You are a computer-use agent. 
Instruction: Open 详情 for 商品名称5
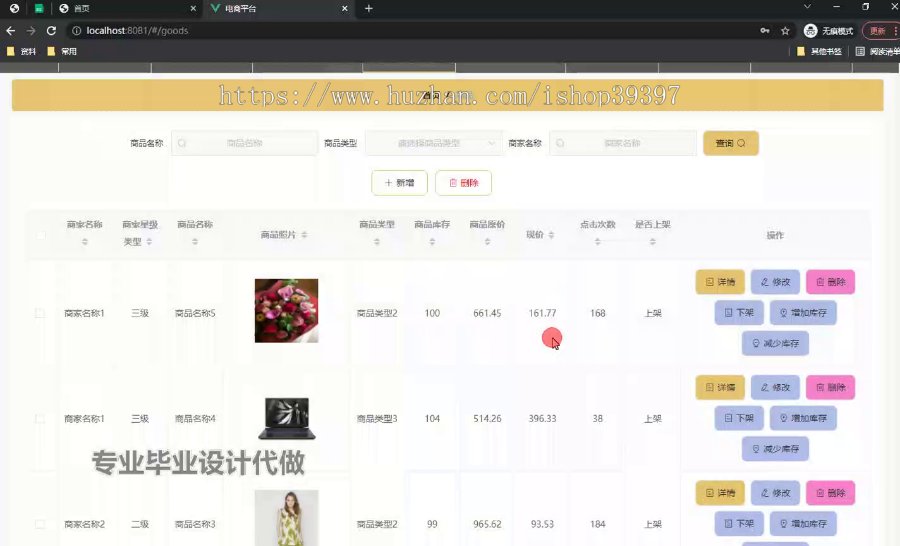(720, 282)
